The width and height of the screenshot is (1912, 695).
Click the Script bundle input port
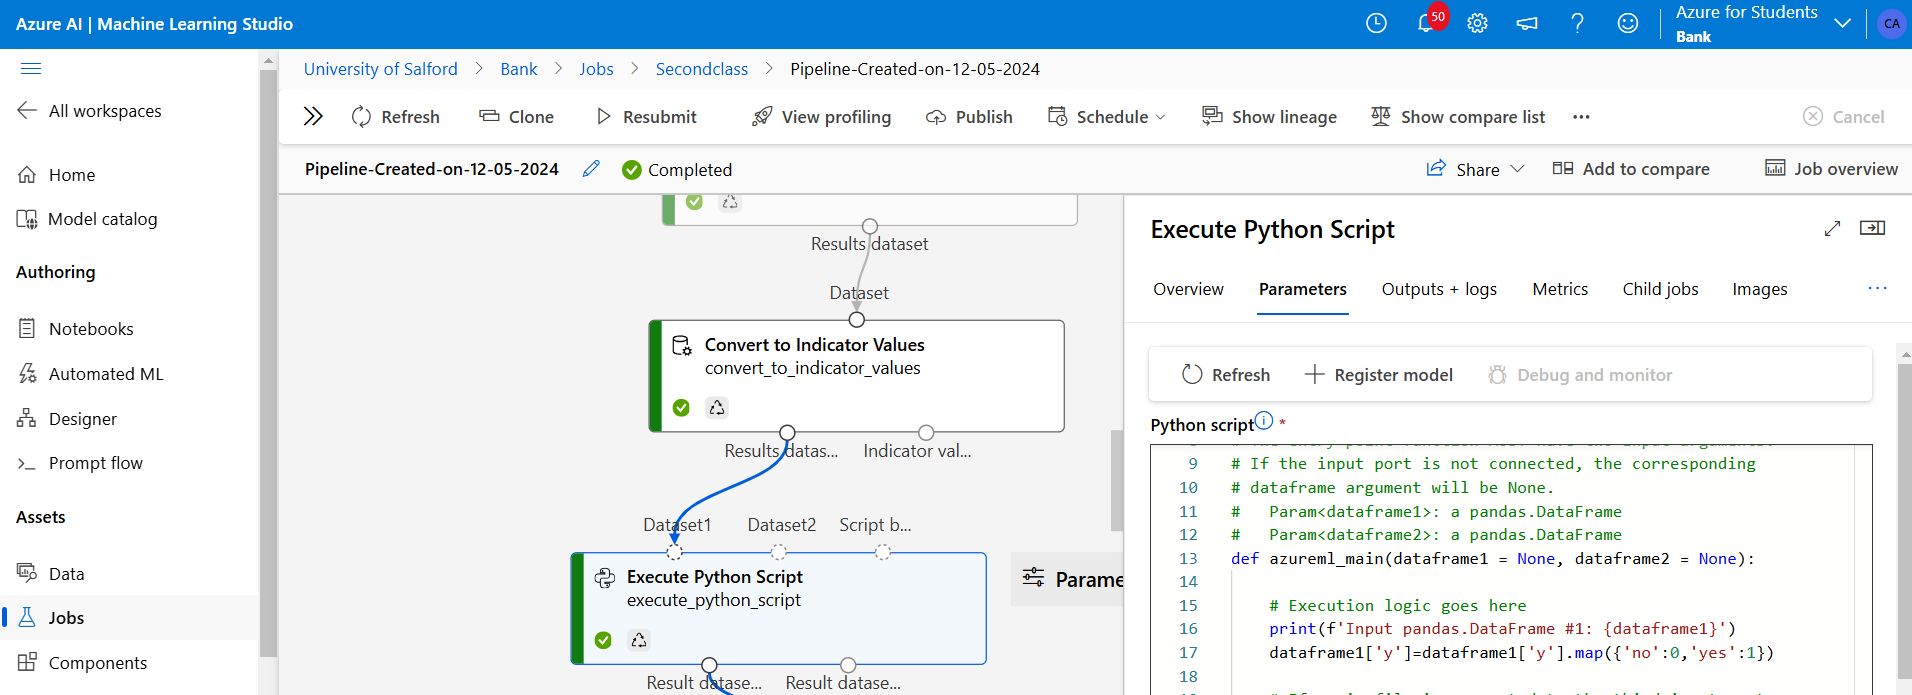883,552
